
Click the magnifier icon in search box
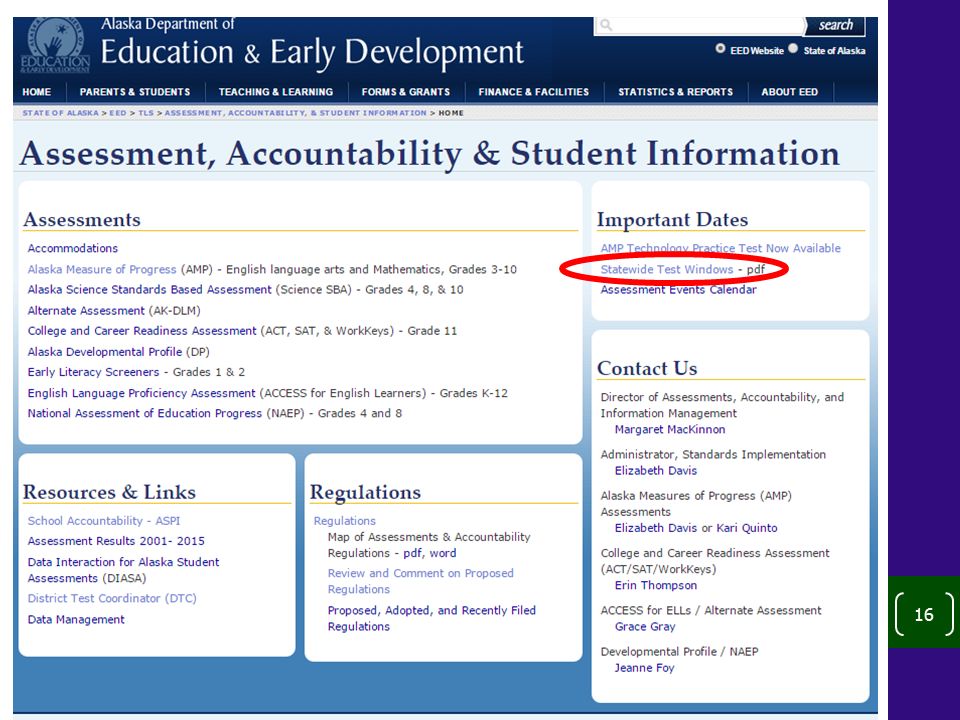(606, 25)
